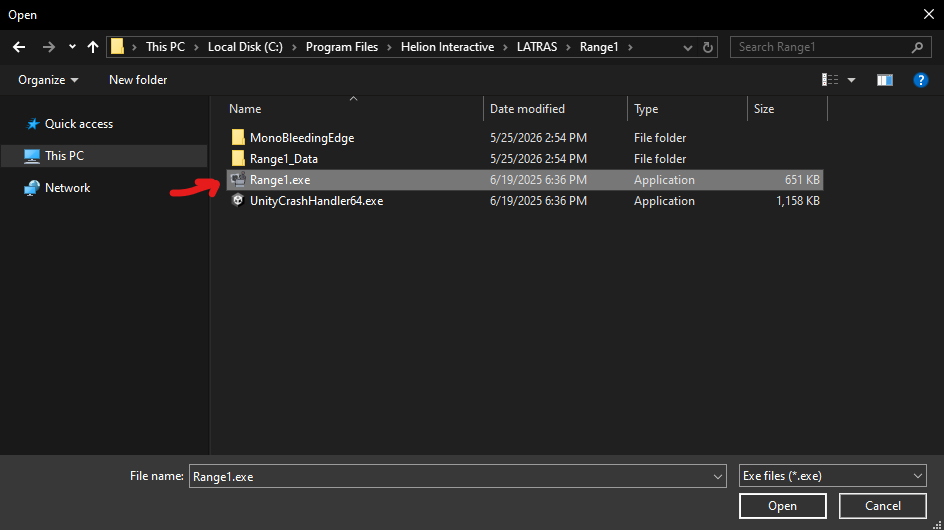Show the preview pane

(884, 80)
